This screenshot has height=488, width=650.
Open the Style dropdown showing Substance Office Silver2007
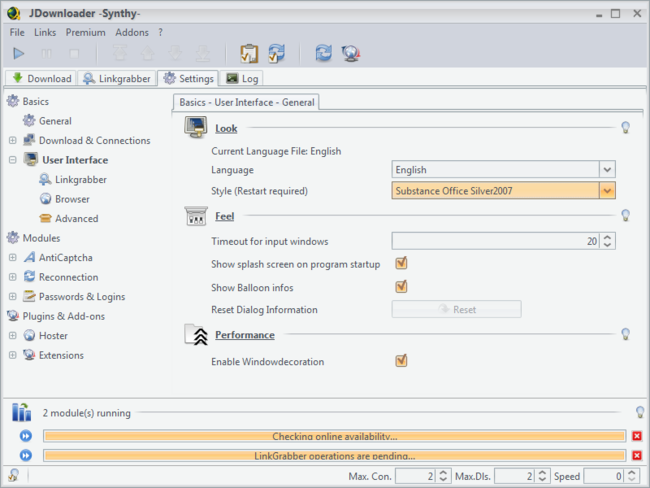(607, 191)
